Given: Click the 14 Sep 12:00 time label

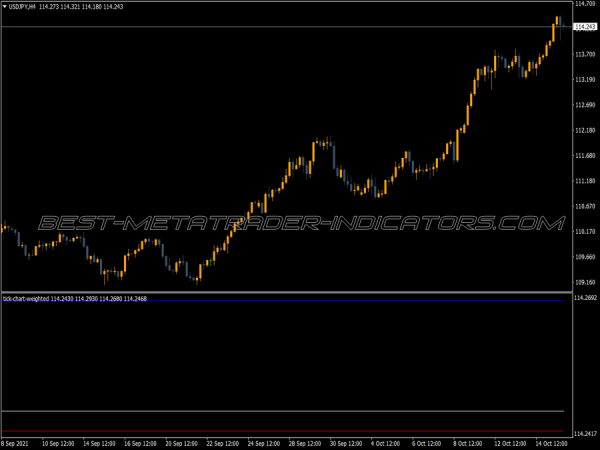Looking at the screenshot, I should [x=99, y=444].
